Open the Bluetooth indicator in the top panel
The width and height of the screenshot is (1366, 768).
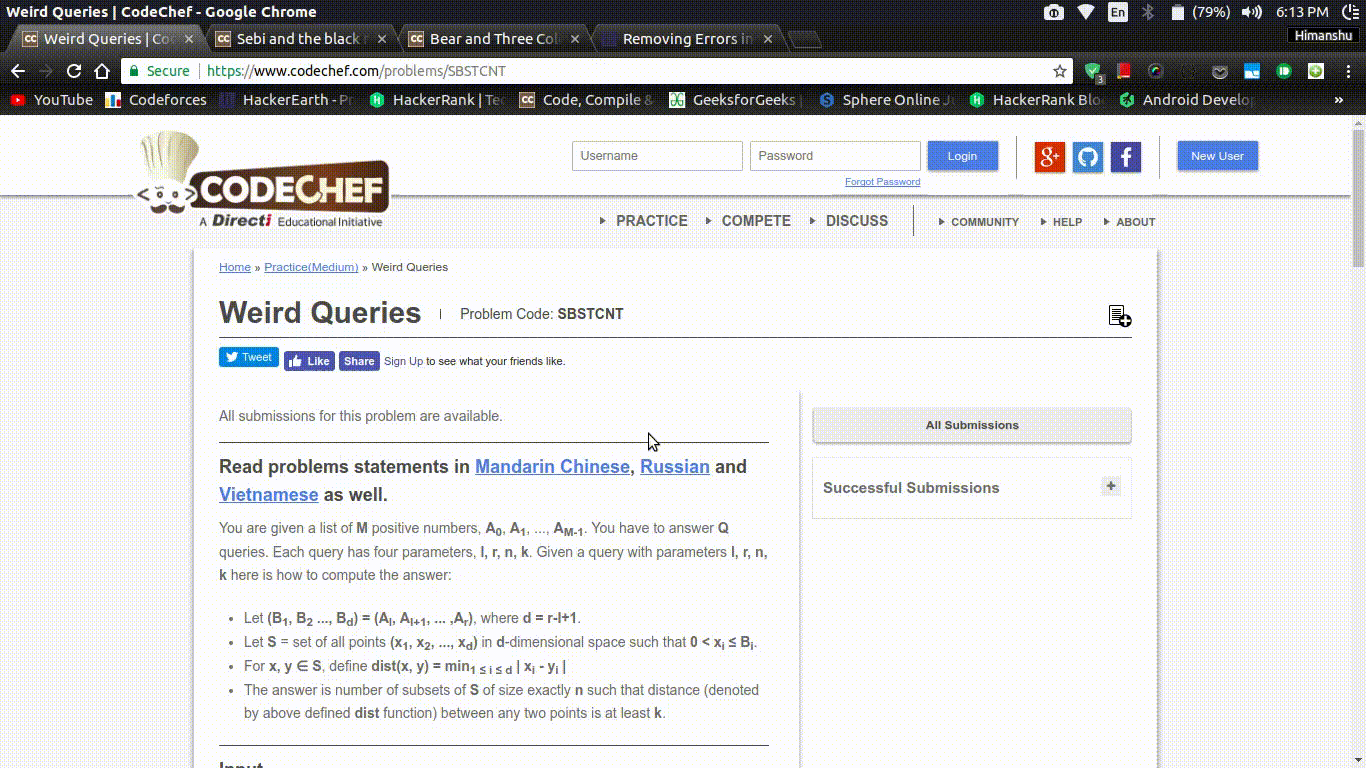pos(1148,12)
